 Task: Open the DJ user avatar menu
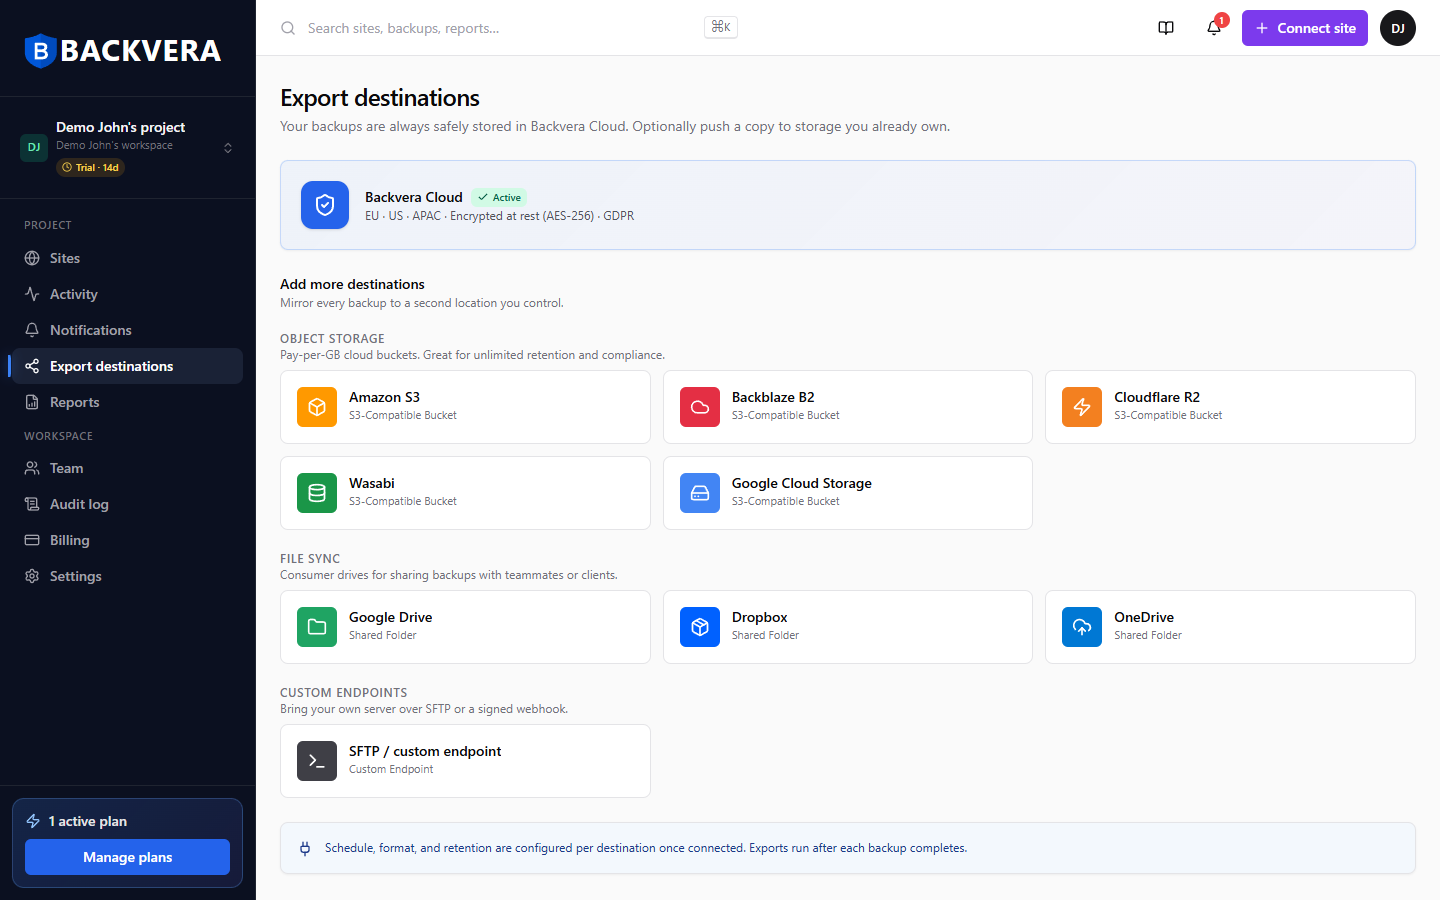[x=1398, y=28]
